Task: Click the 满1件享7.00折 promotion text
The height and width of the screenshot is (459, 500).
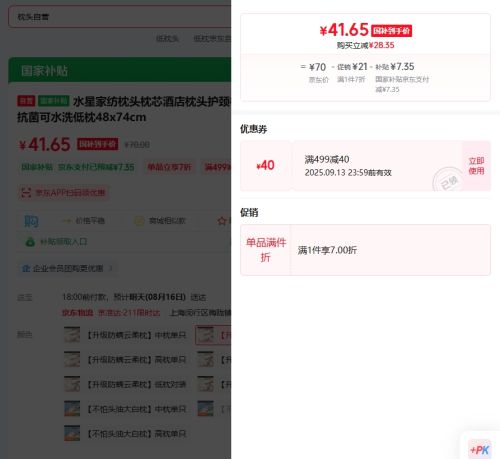Action: (x=327, y=250)
